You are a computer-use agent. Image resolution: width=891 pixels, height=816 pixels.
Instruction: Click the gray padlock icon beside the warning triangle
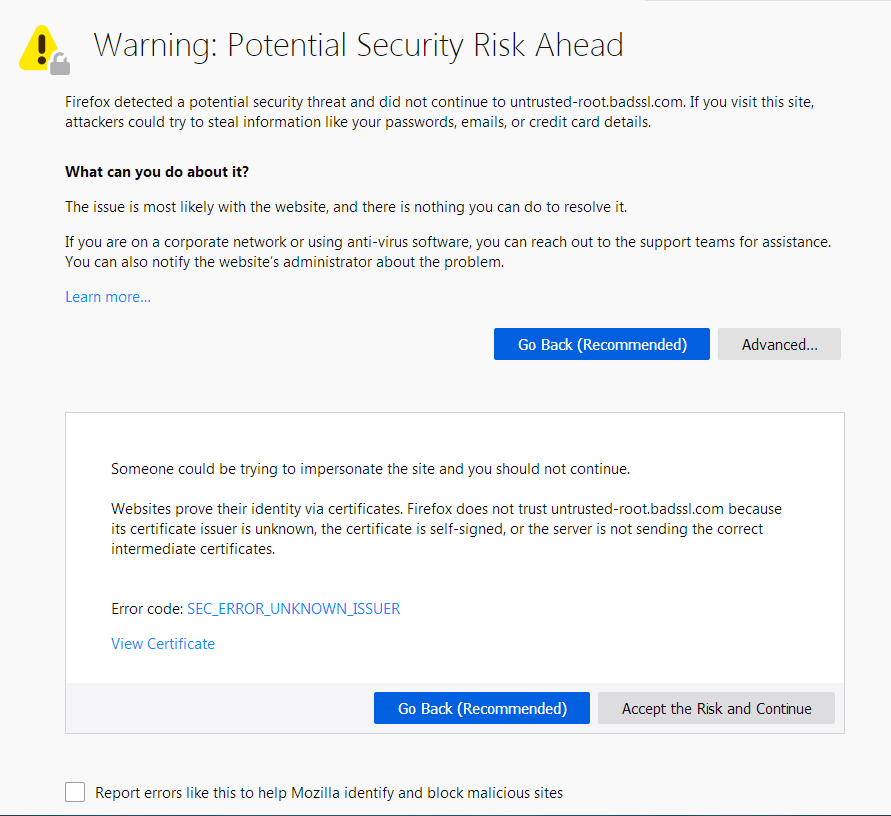pos(60,64)
